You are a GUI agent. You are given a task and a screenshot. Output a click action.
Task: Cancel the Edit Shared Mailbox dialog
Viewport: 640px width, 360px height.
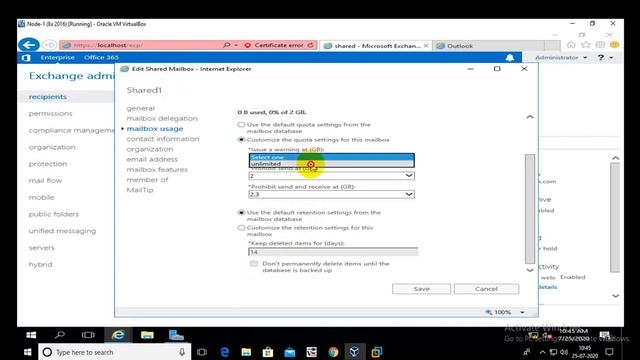486,289
